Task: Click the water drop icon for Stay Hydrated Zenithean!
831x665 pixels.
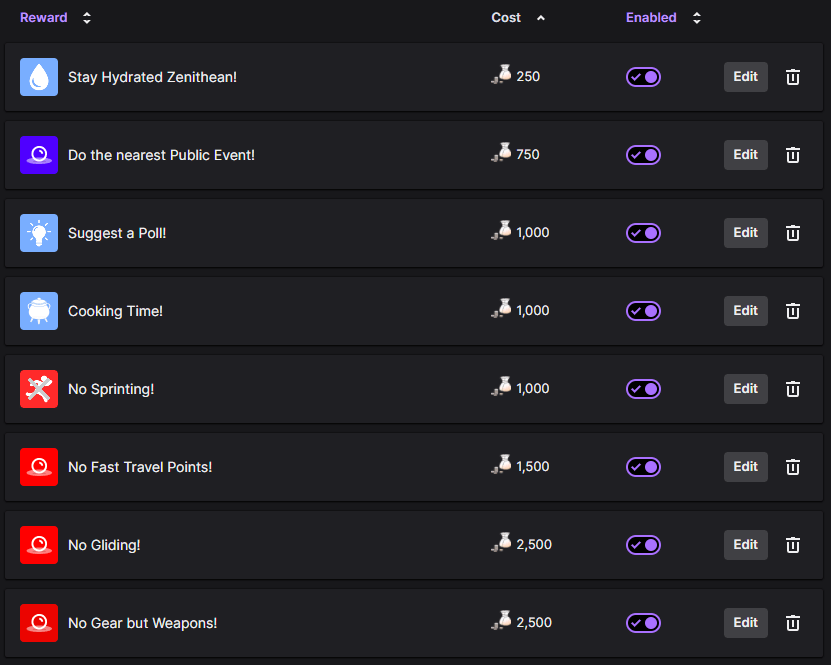Action: click(37, 76)
